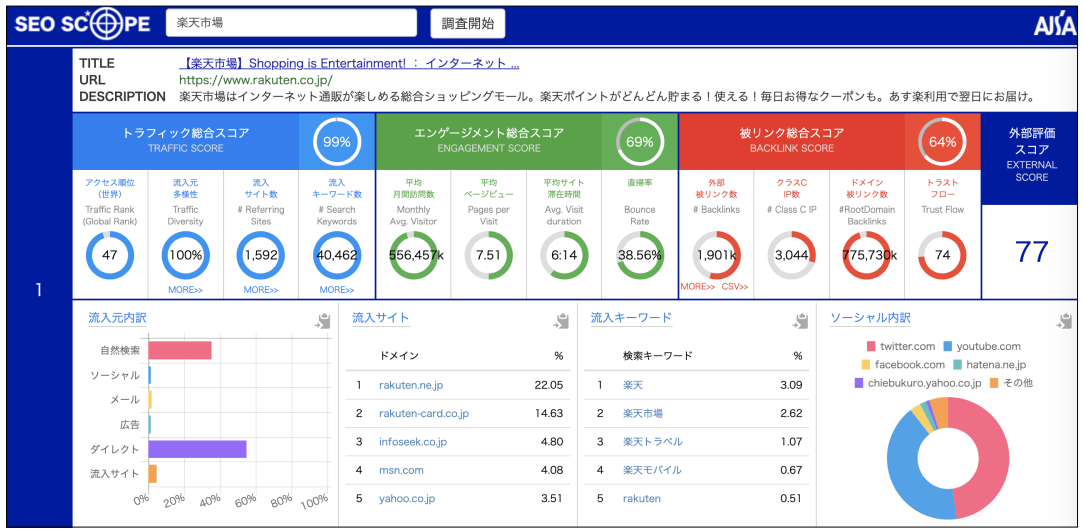Toggle the その他 legend swatch
Viewport: 1084px width, 532px height.
(994, 382)
